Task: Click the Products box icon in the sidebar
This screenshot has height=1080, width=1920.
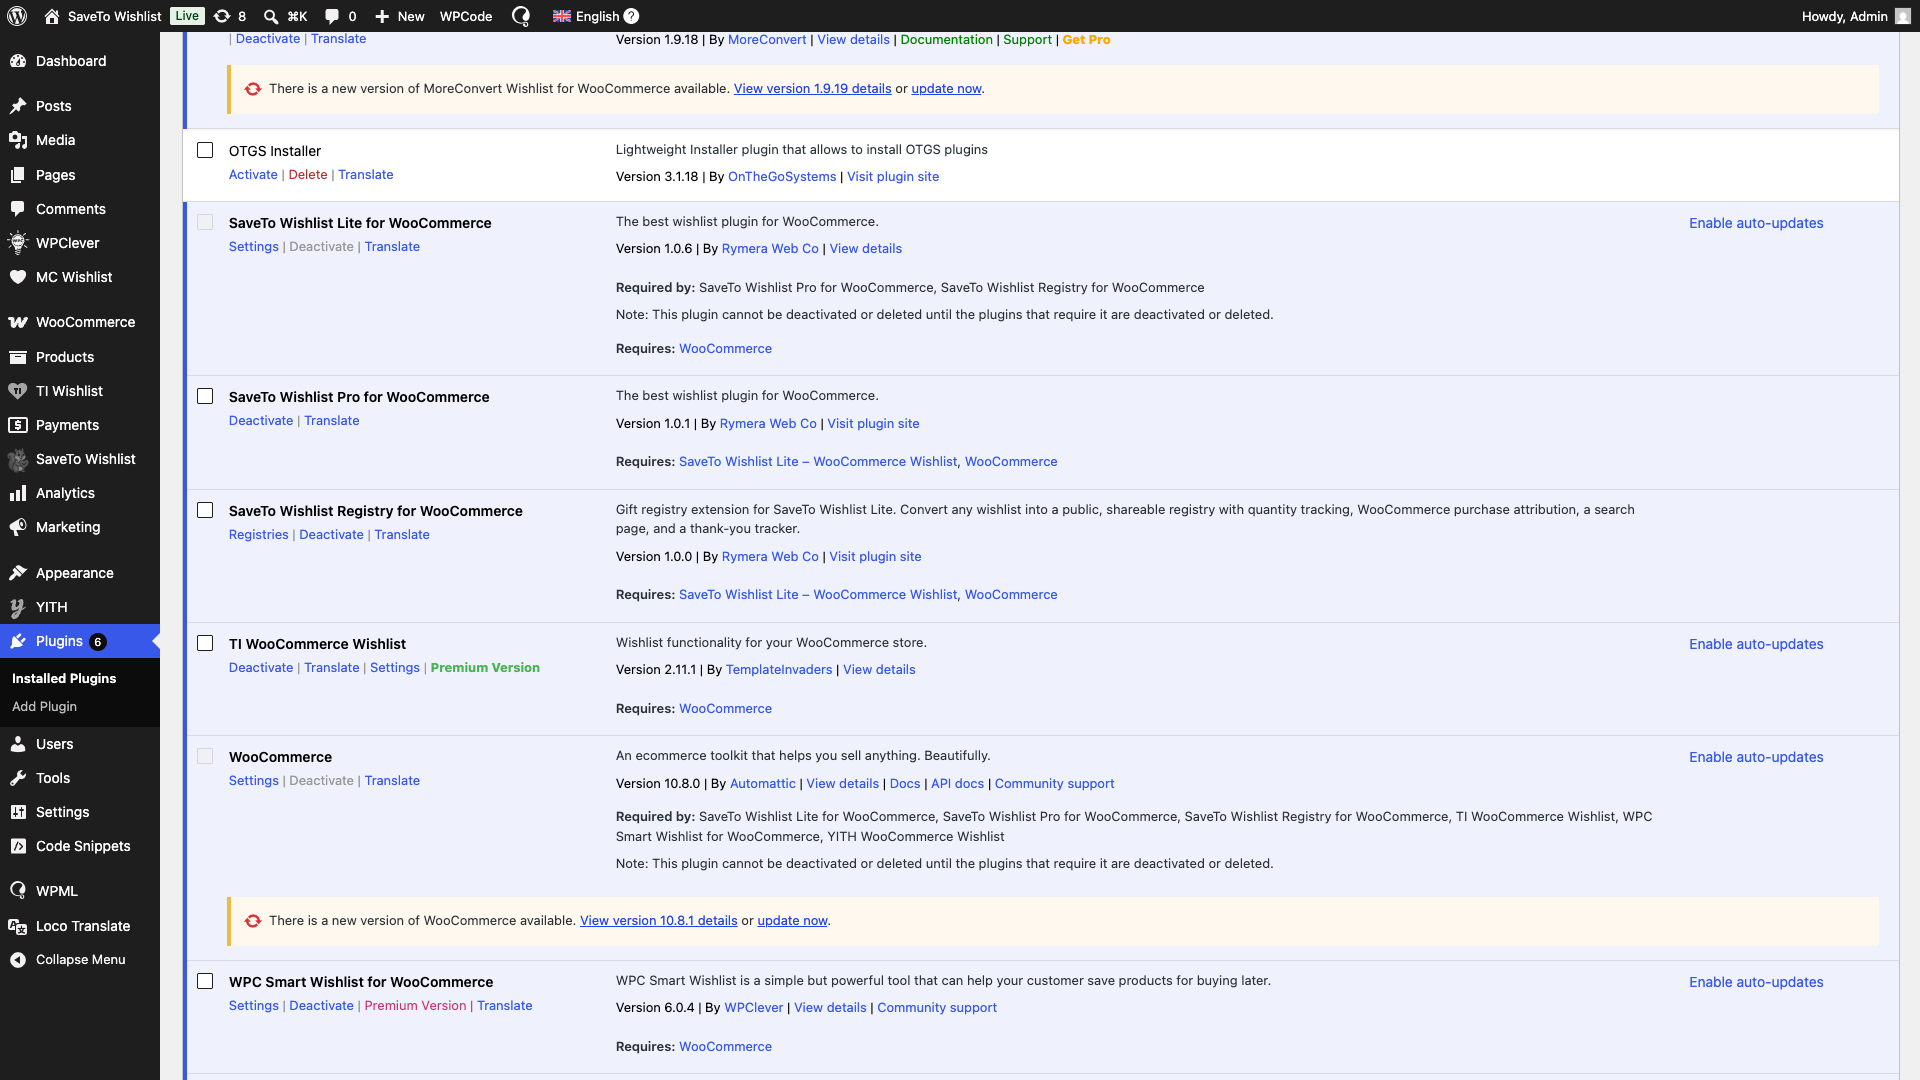Action: (18, 357)
